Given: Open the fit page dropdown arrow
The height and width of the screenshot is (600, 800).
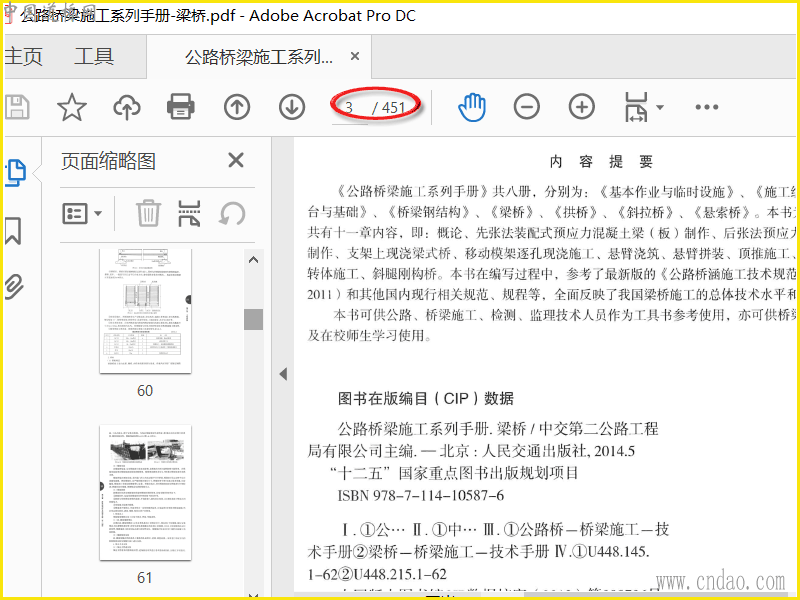Looking at the screenshot, I should click(x=660, y=107).
